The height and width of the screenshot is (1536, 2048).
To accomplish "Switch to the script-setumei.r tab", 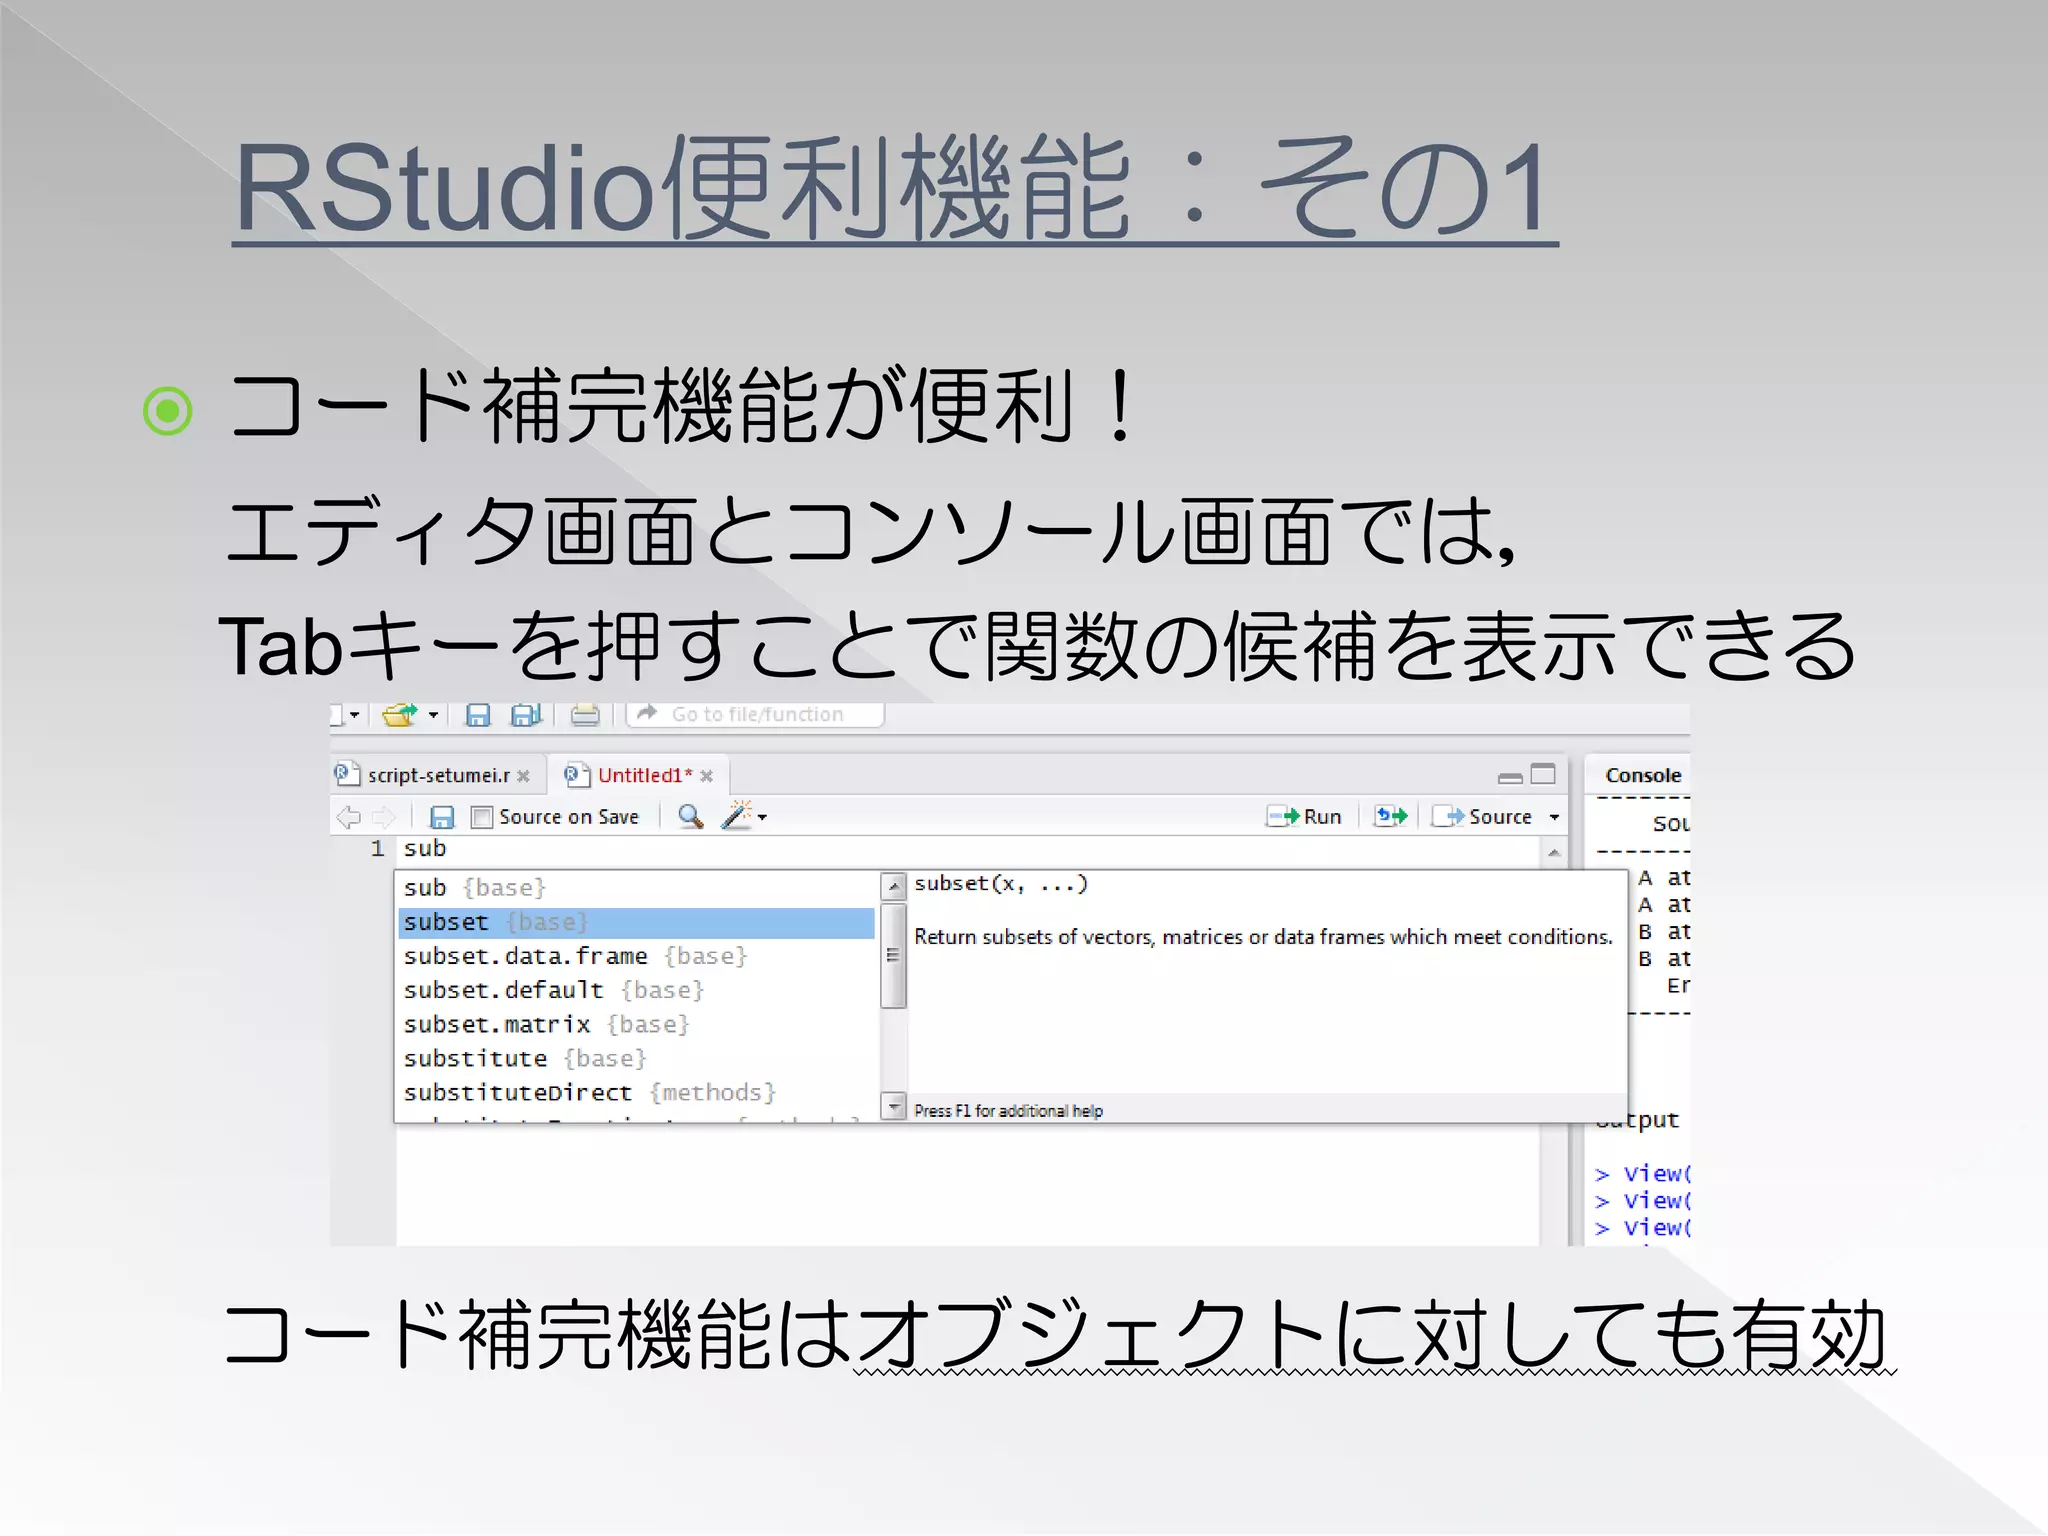I will tap(438, 775).
